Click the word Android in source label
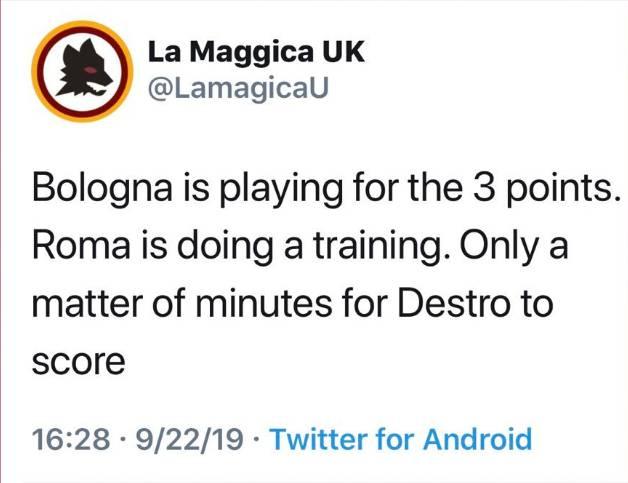Viewport: 628px width, 483px height. pos(477,439)
